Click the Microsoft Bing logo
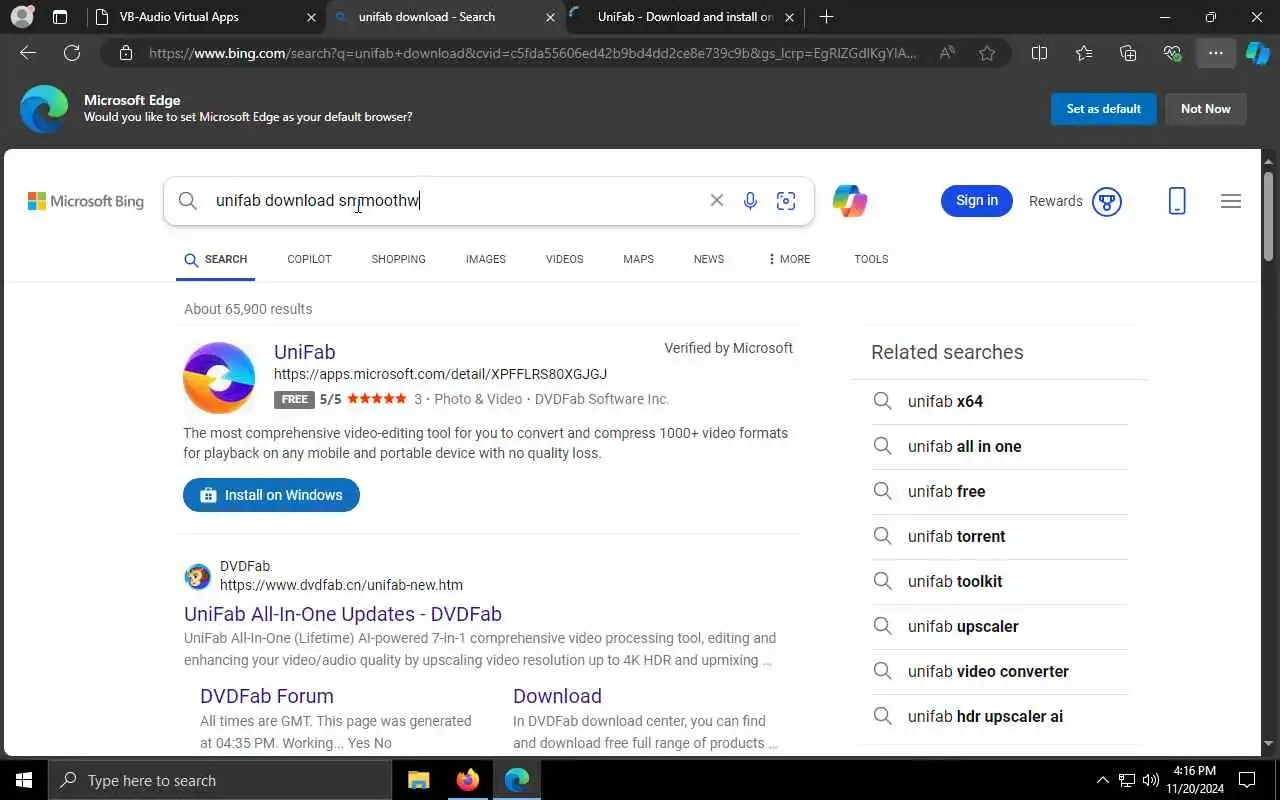1280x800 pixels. coord(86,201)
